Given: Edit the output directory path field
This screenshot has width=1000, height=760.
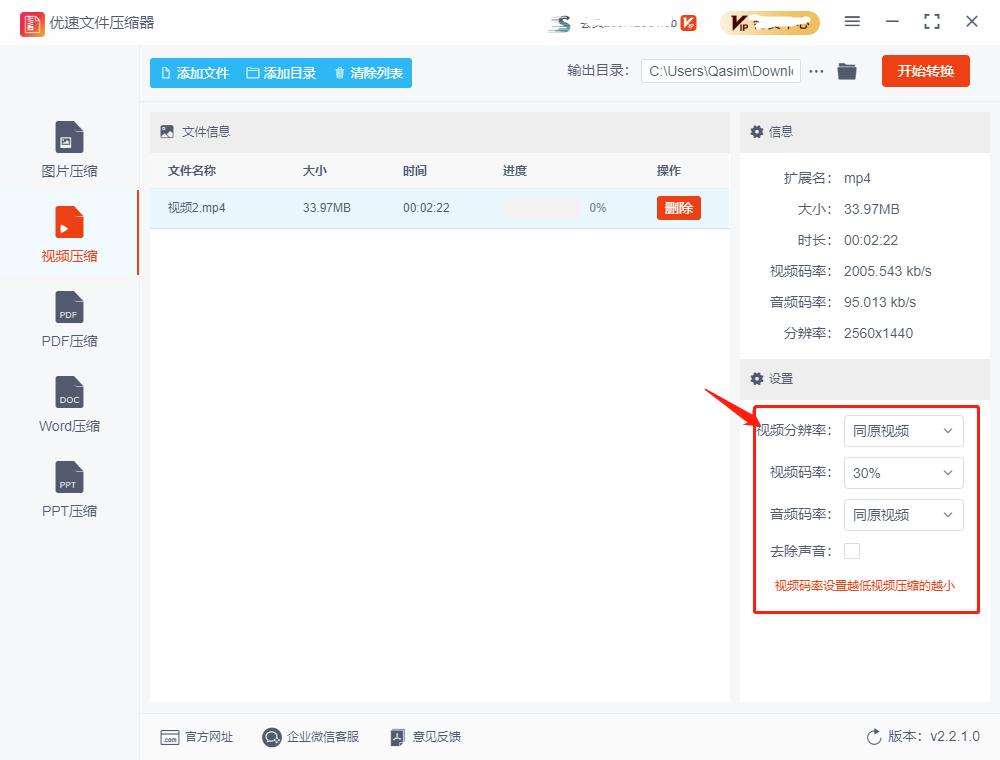Looking at the screenshot, I should 720,71.
